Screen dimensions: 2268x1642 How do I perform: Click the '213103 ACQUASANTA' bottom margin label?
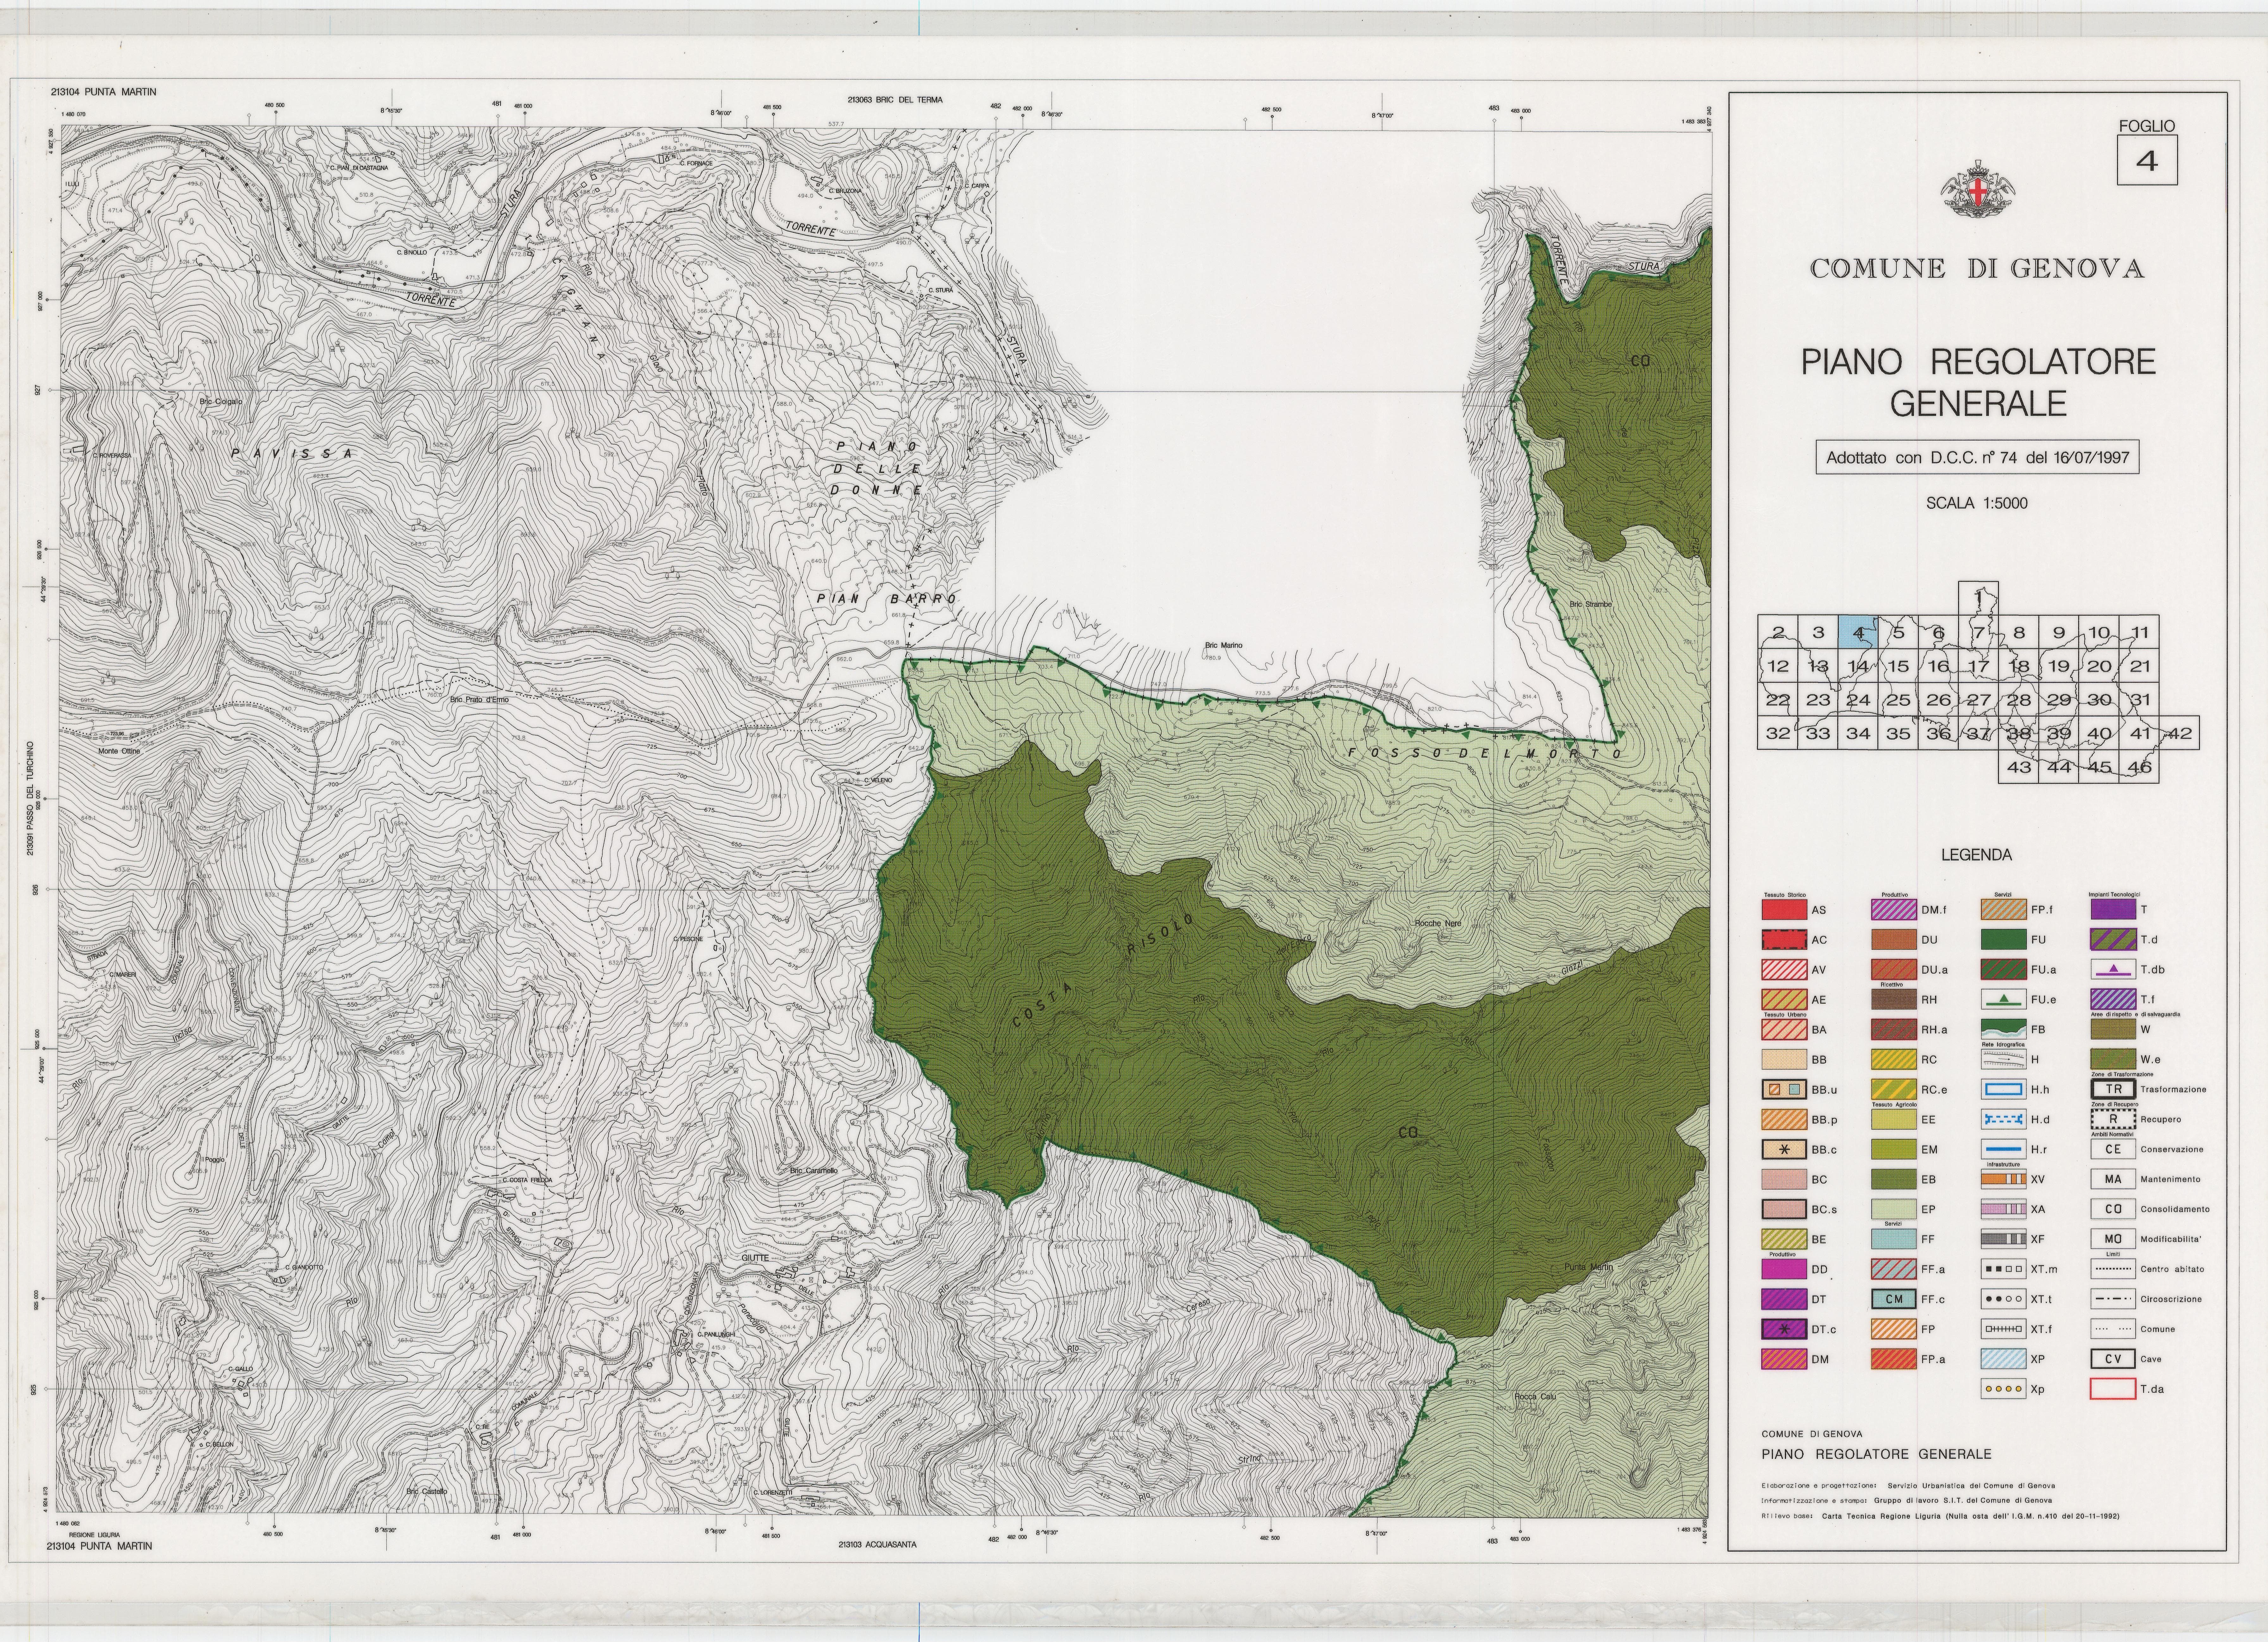click(877, 1545)
